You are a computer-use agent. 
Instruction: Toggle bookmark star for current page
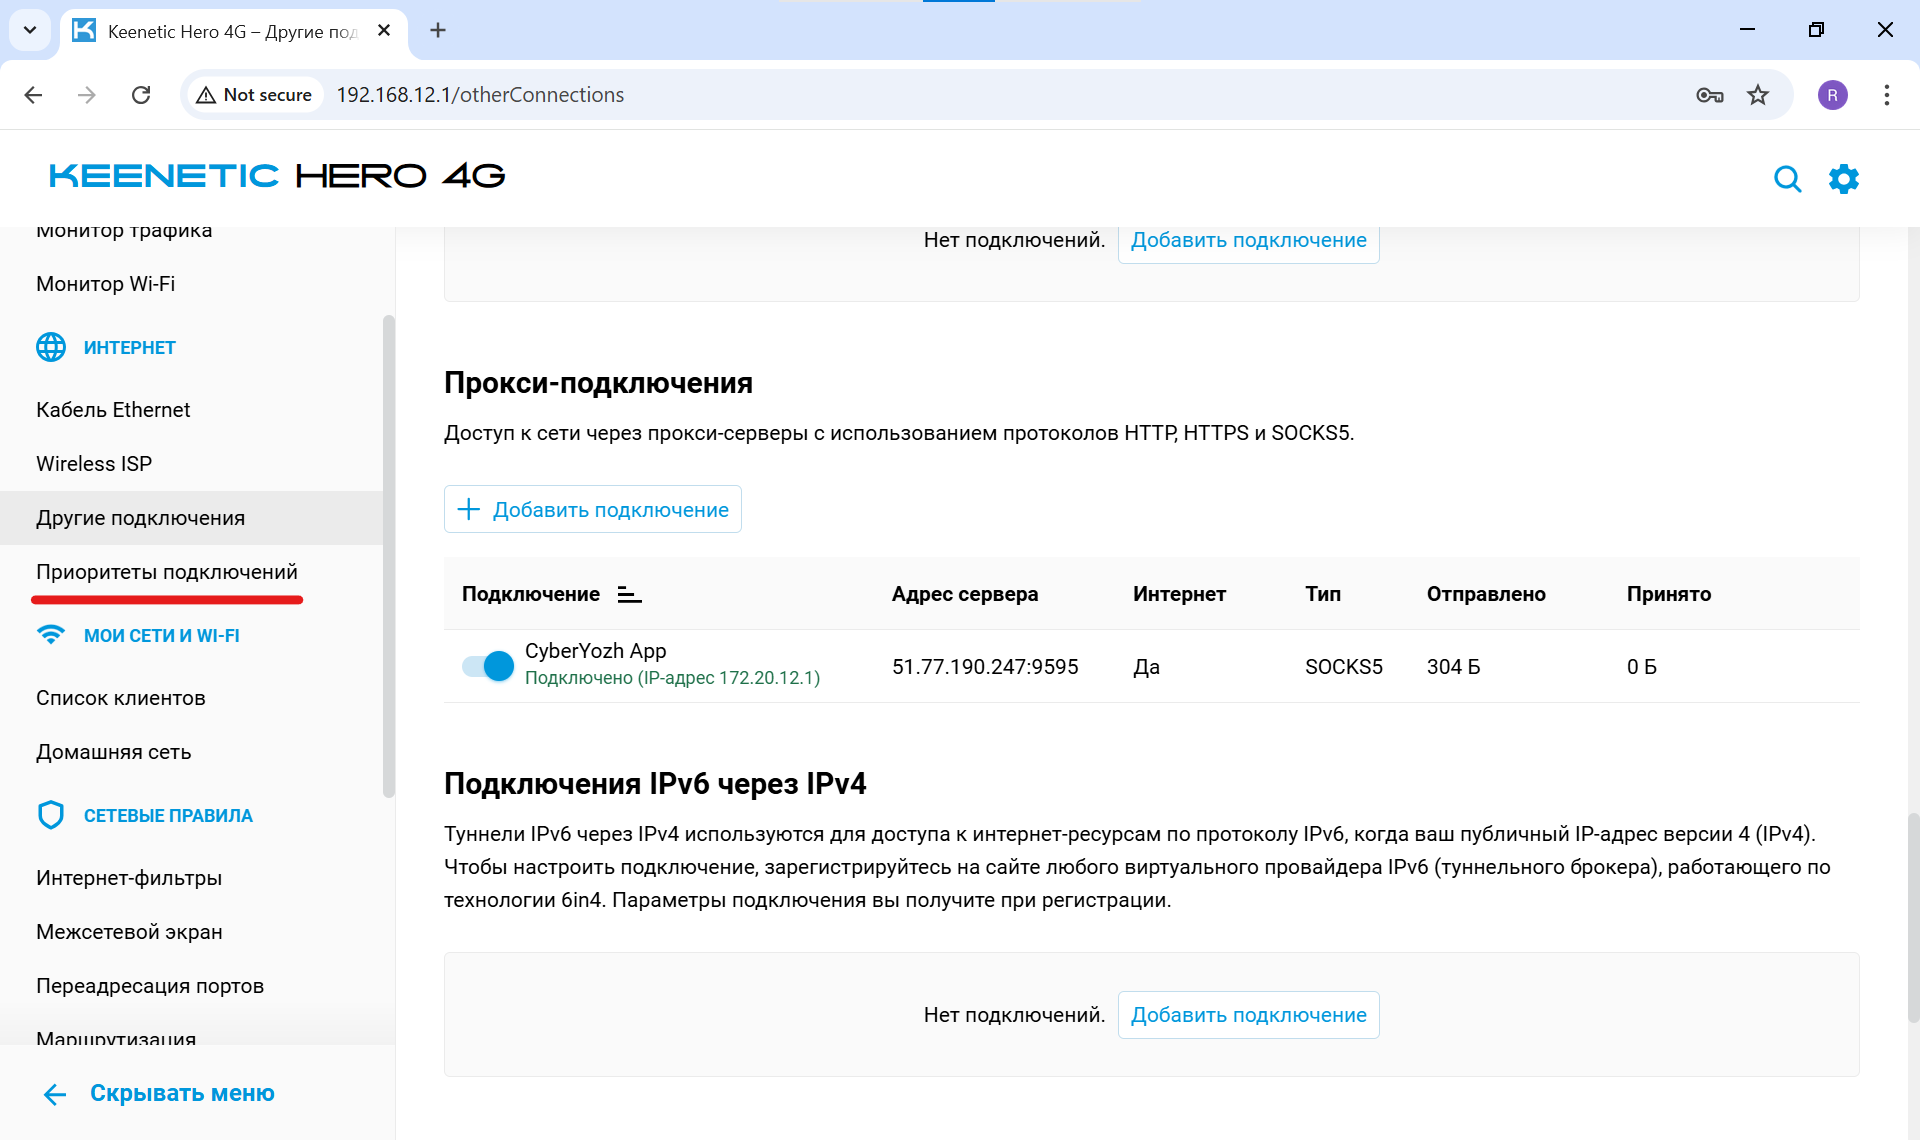coord(1758,95)
